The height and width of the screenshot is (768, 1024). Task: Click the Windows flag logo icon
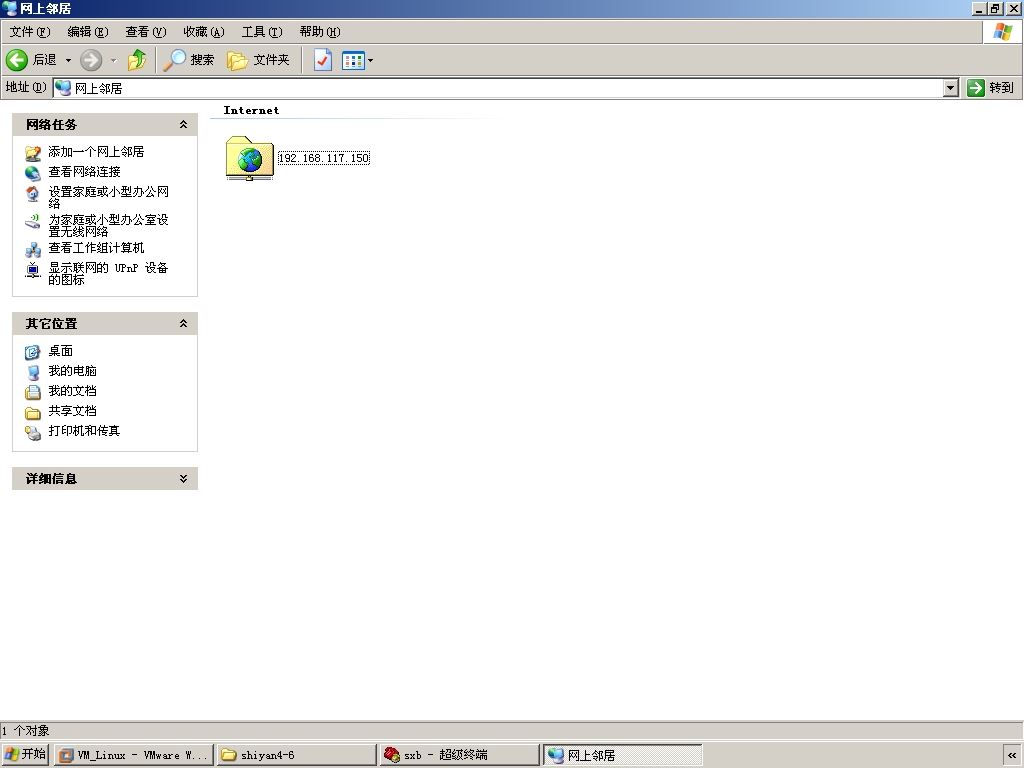[x=1002, y=31]
